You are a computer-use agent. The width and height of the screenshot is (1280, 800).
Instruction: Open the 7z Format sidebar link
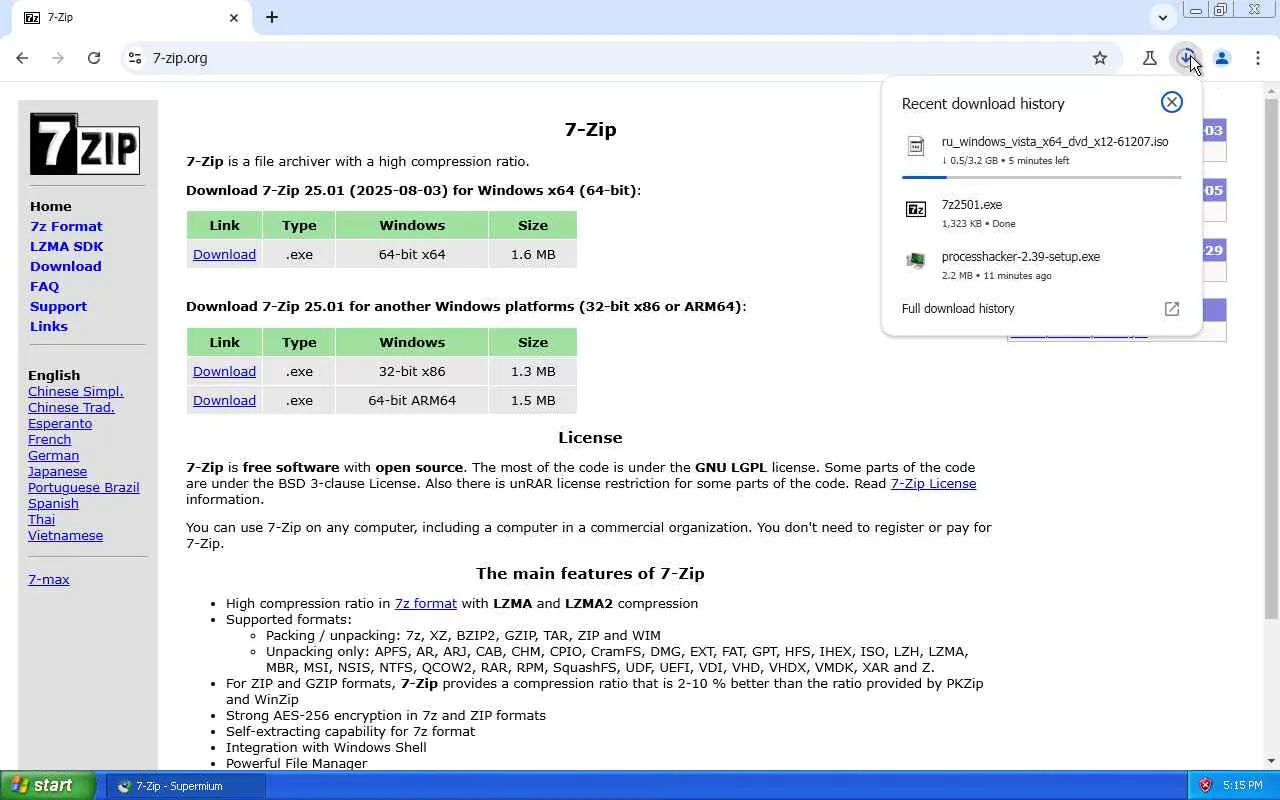(66, 226)
